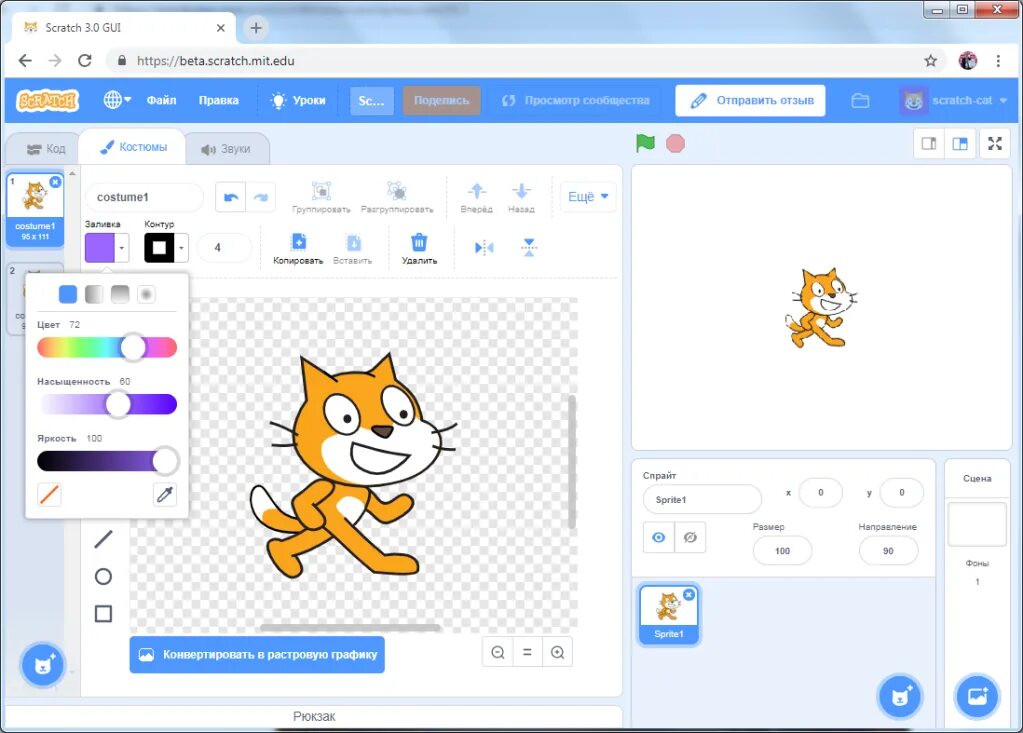Screen dimensions: 1023x733
Task: Click the Яркость brightness slider handle
Action: click(x=166, y=460)
